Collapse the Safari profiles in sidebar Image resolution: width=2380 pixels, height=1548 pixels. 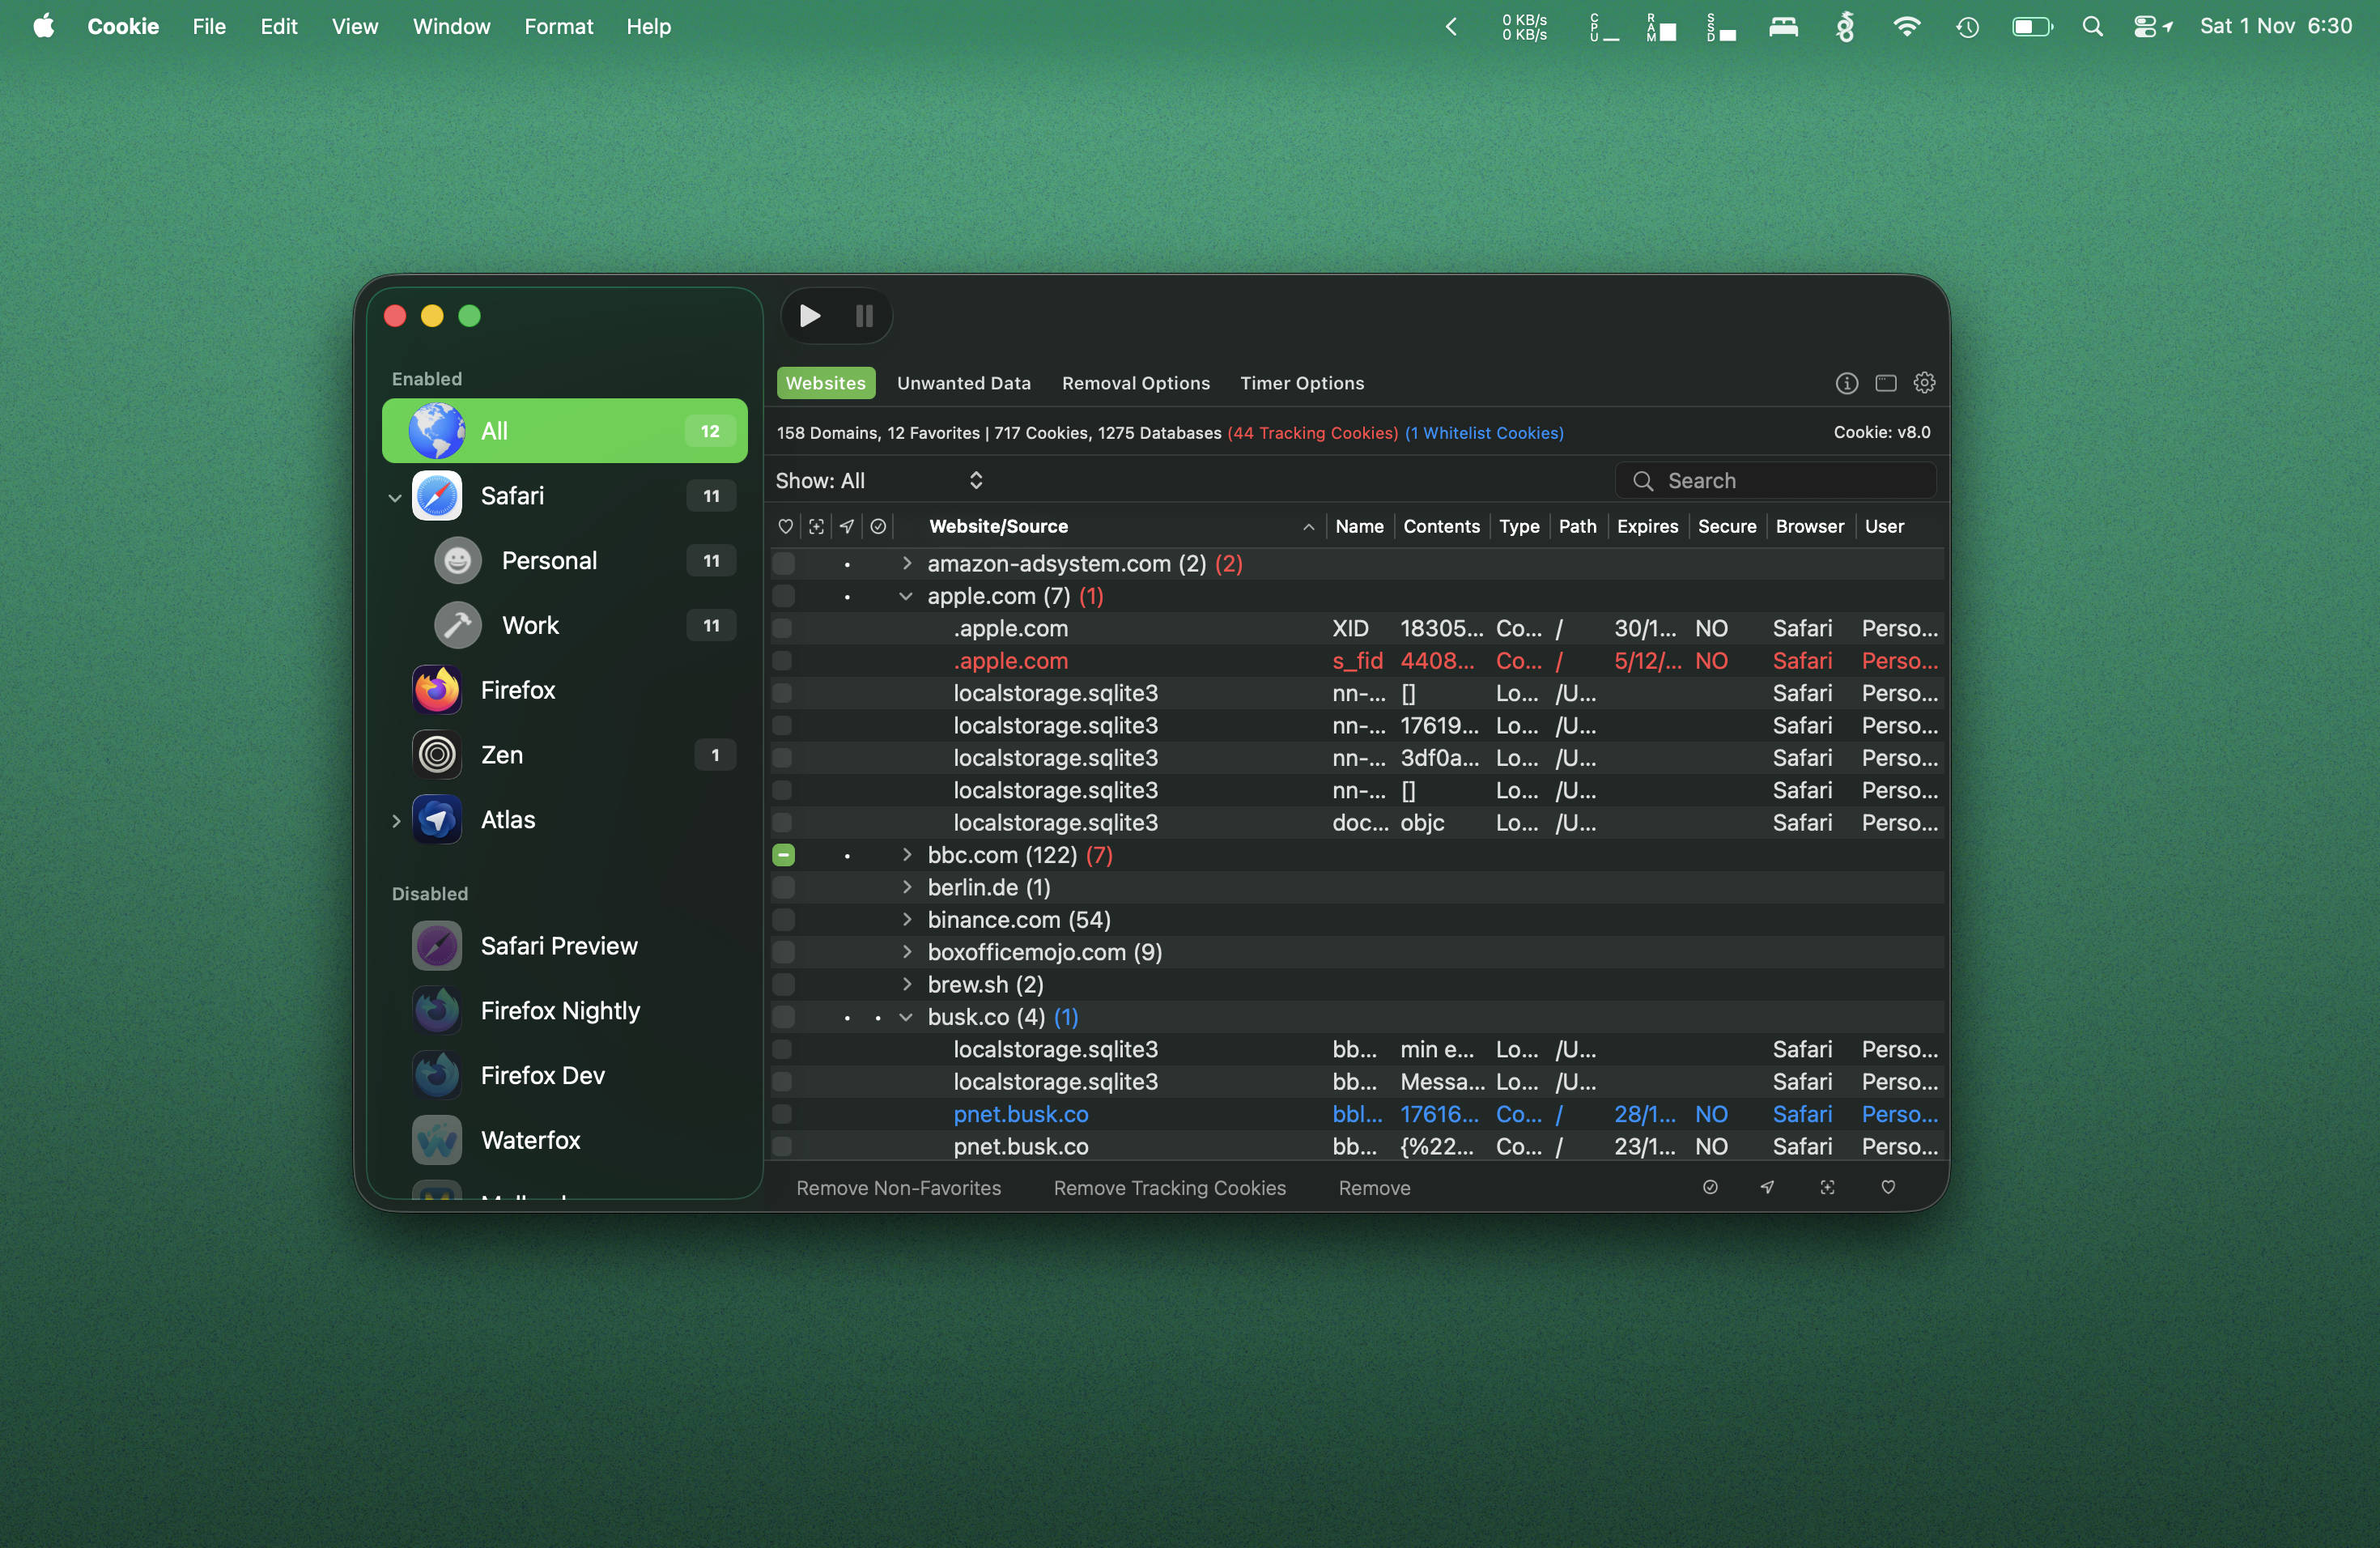[x=395, y=497]
